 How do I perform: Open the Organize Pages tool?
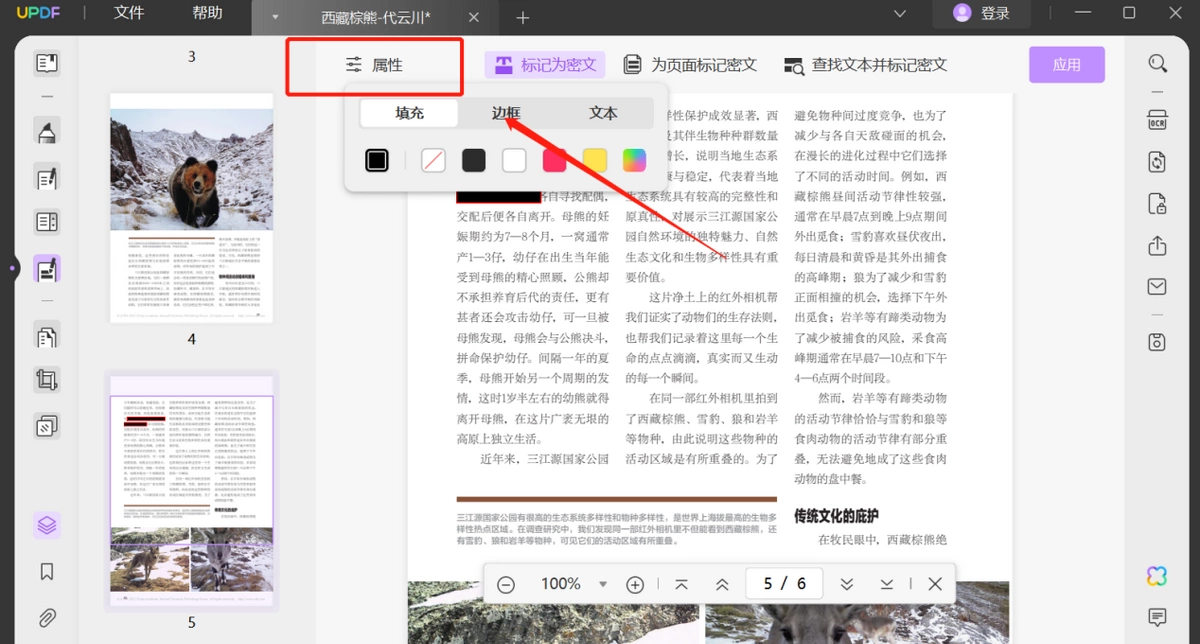point(47,336)
